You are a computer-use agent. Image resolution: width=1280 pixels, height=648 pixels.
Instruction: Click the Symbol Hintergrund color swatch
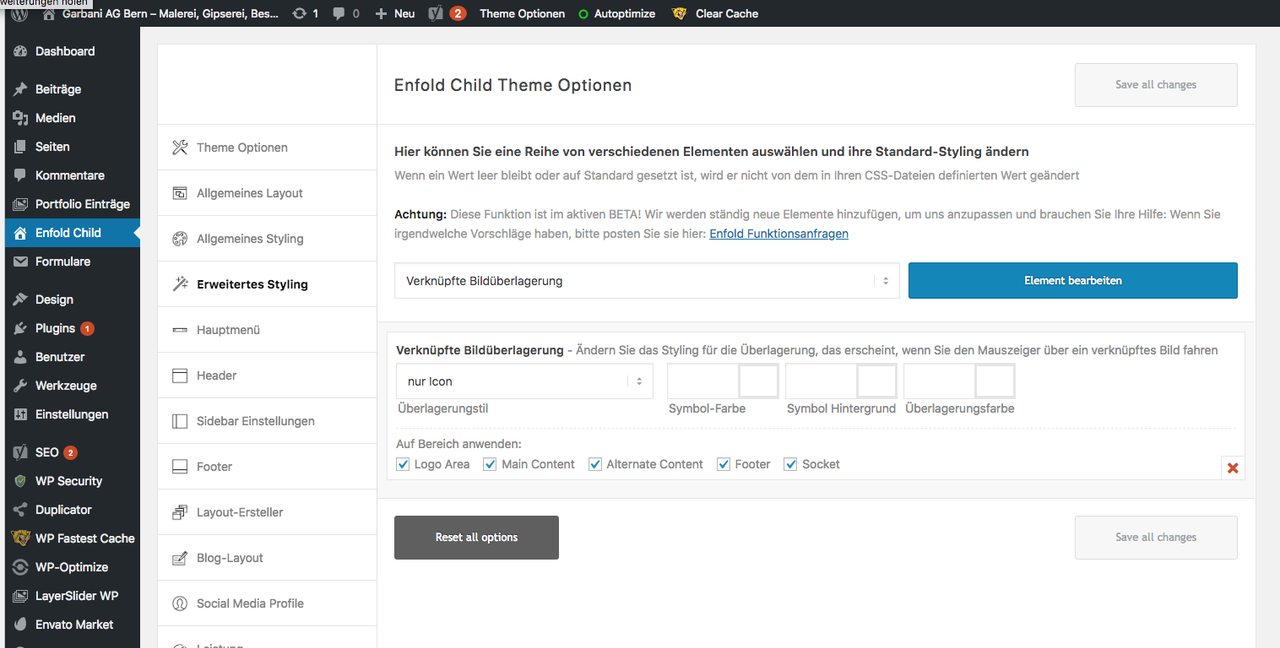click(877, 381)
